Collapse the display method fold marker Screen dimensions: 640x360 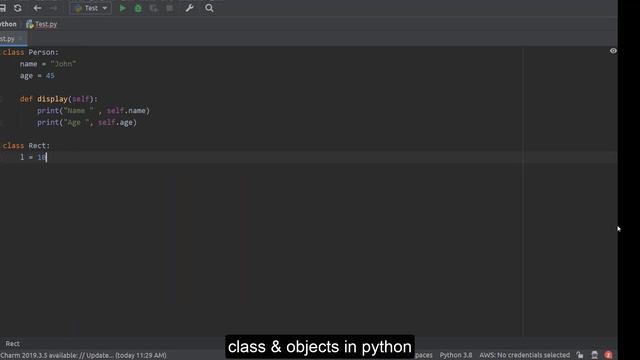1,99
